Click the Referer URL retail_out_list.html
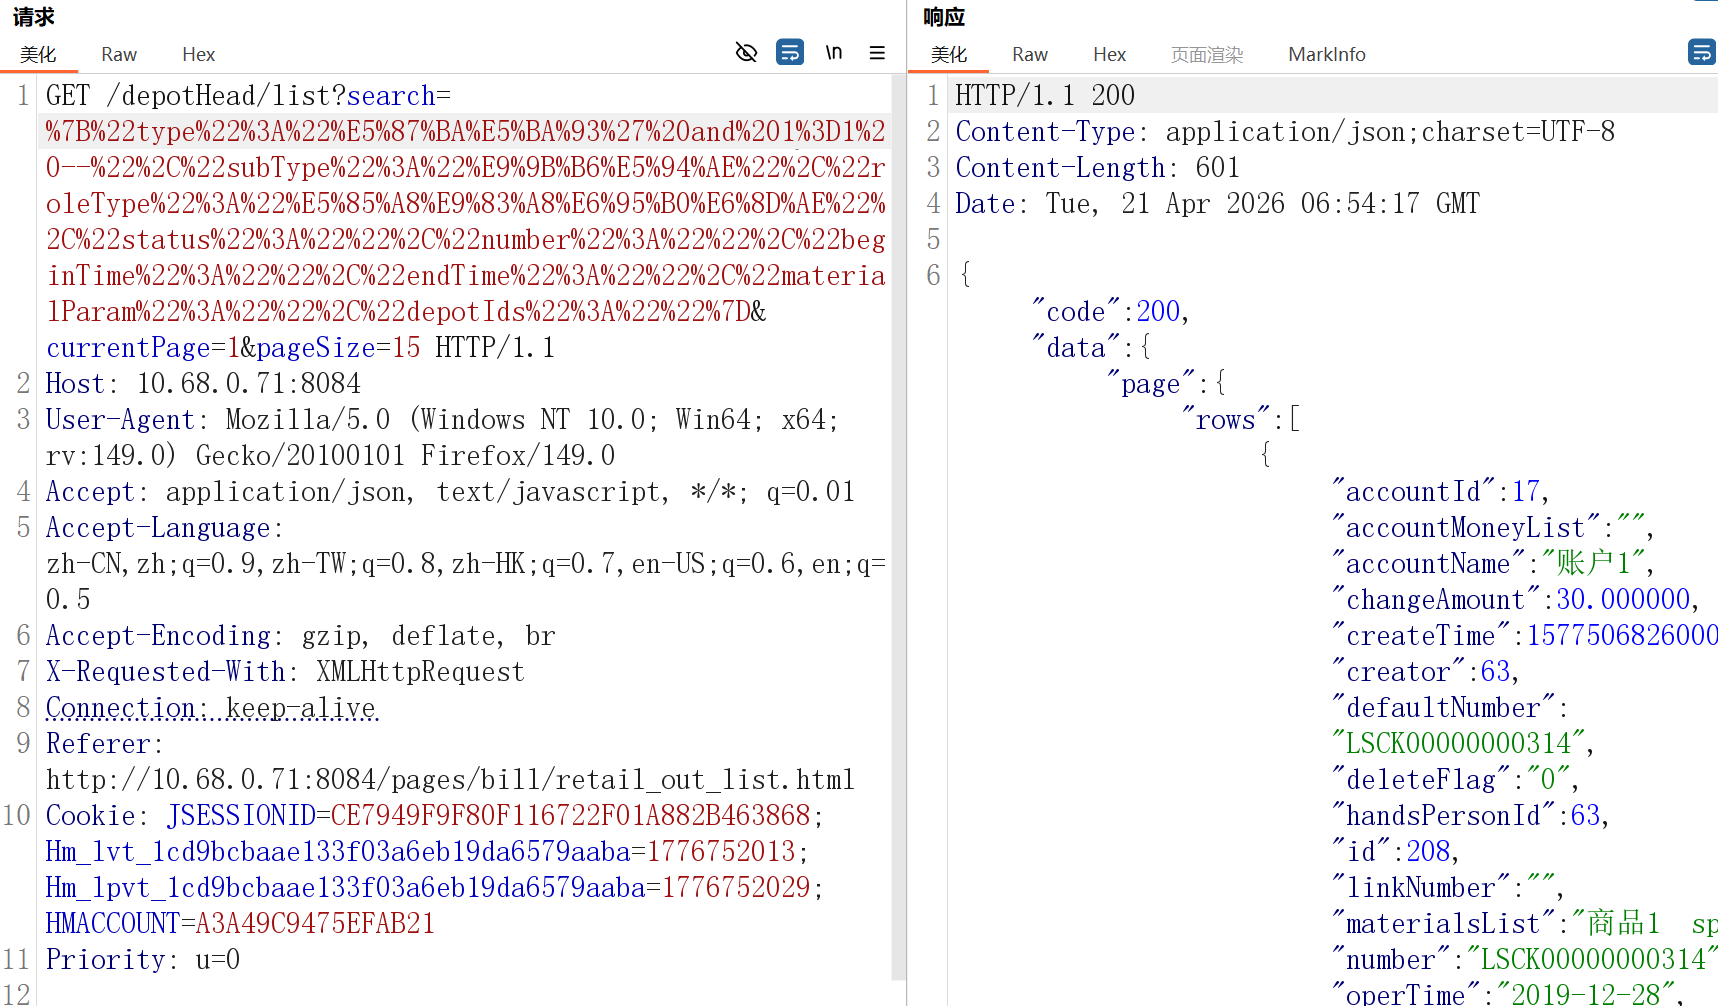The height and width of the screenshot is (1006, 1718). point(450,780)
